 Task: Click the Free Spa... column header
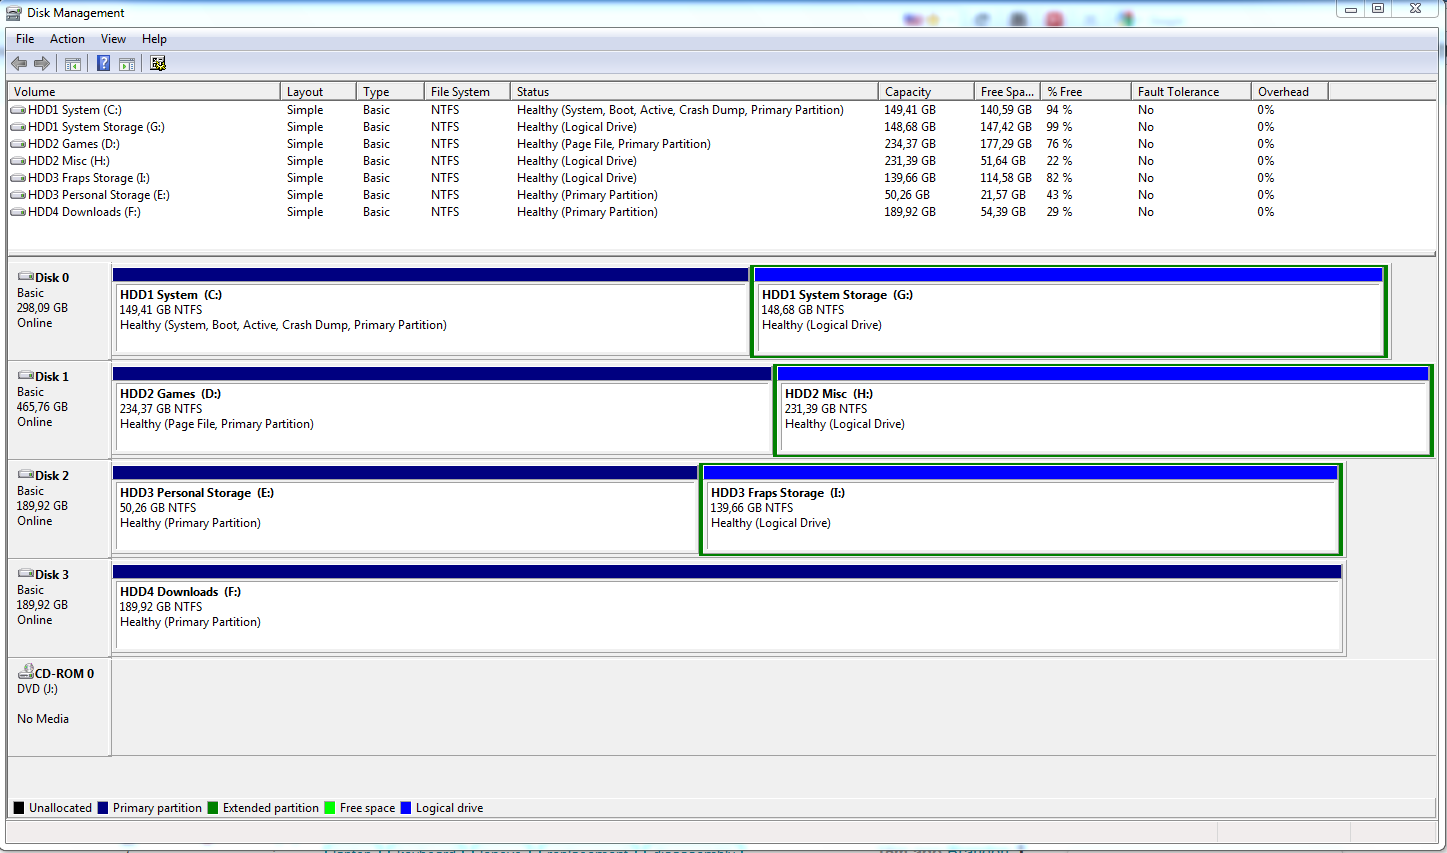click(1007, 91)
